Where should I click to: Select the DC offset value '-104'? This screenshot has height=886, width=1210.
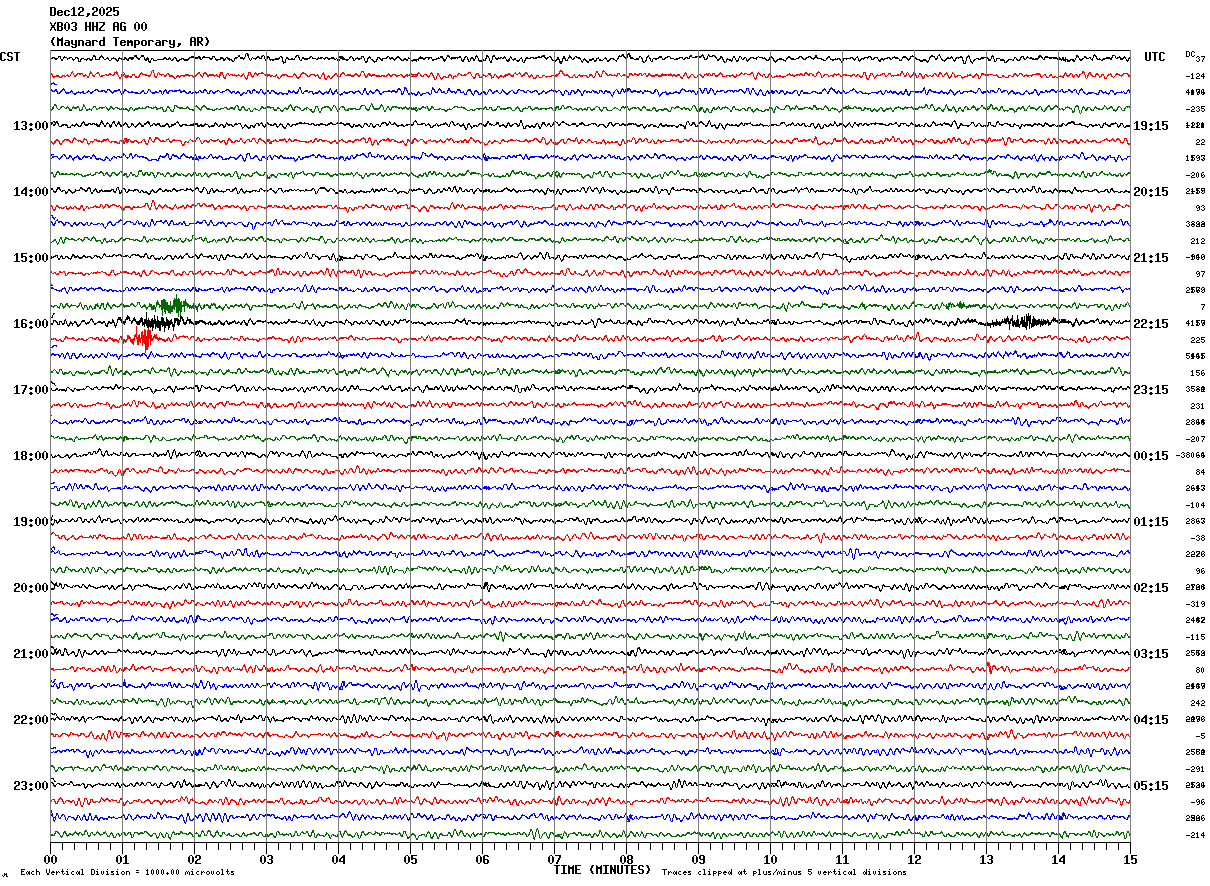click(1195, 505)
